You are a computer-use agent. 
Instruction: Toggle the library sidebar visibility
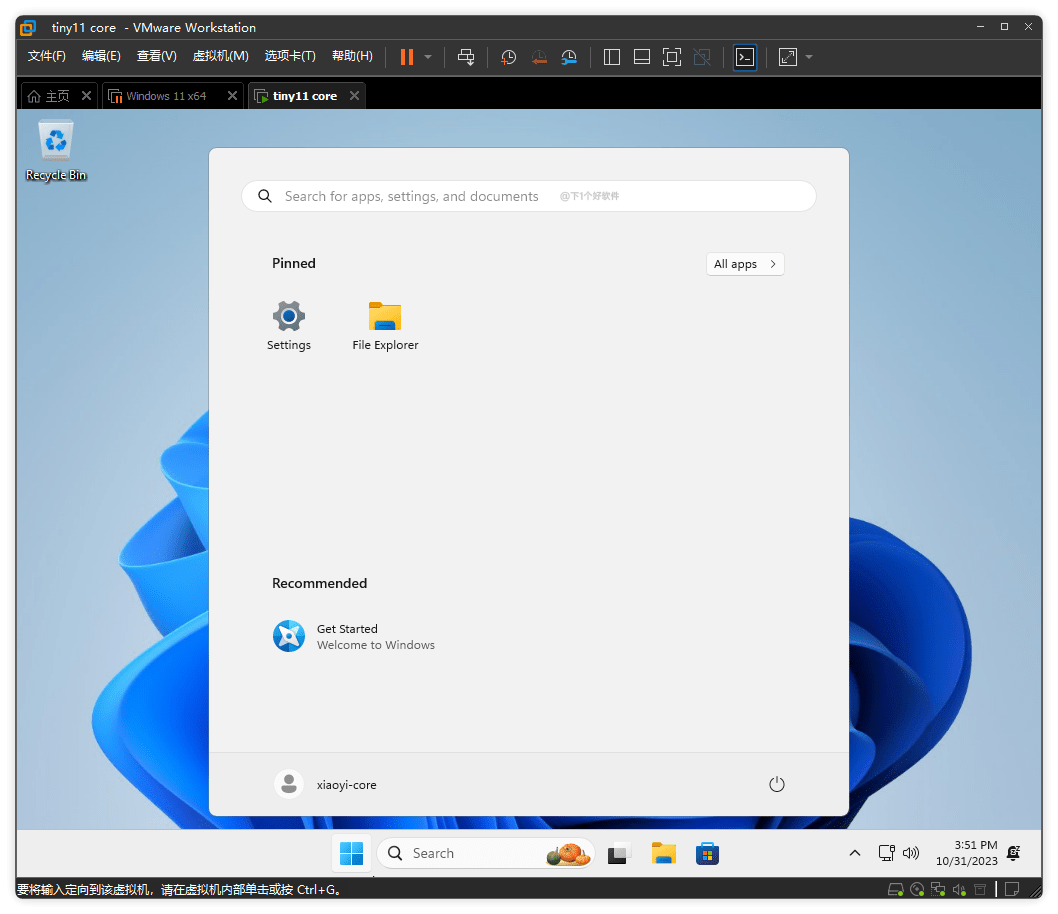[x=611, y=57]
